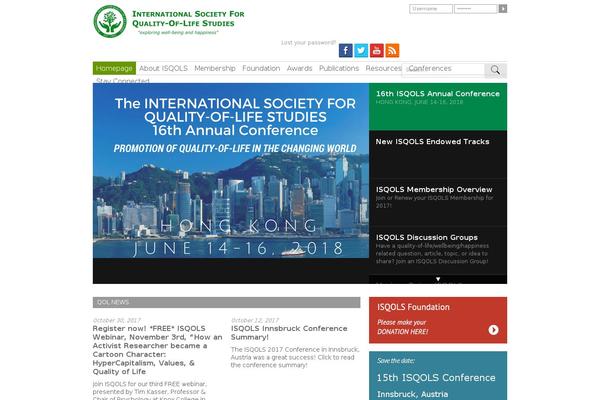Image resolution: width=600 pixels, height=400 pixels.
Task: Click the site search text box
Action: tap(443, 70)
